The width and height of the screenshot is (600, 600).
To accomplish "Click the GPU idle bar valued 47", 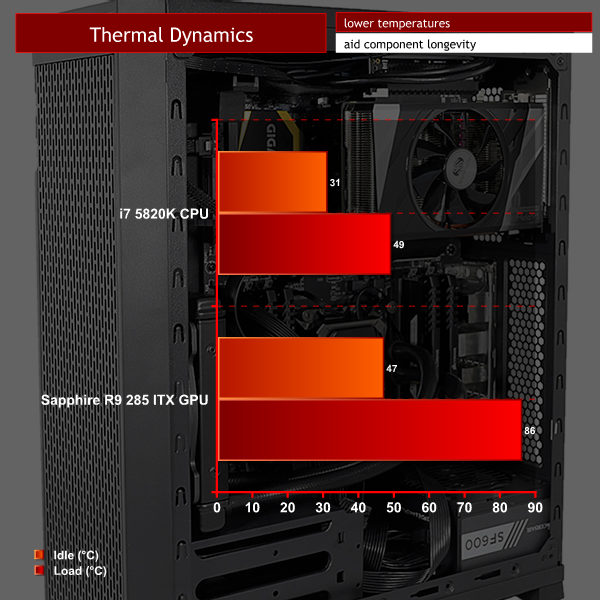I will coord(301,368).
